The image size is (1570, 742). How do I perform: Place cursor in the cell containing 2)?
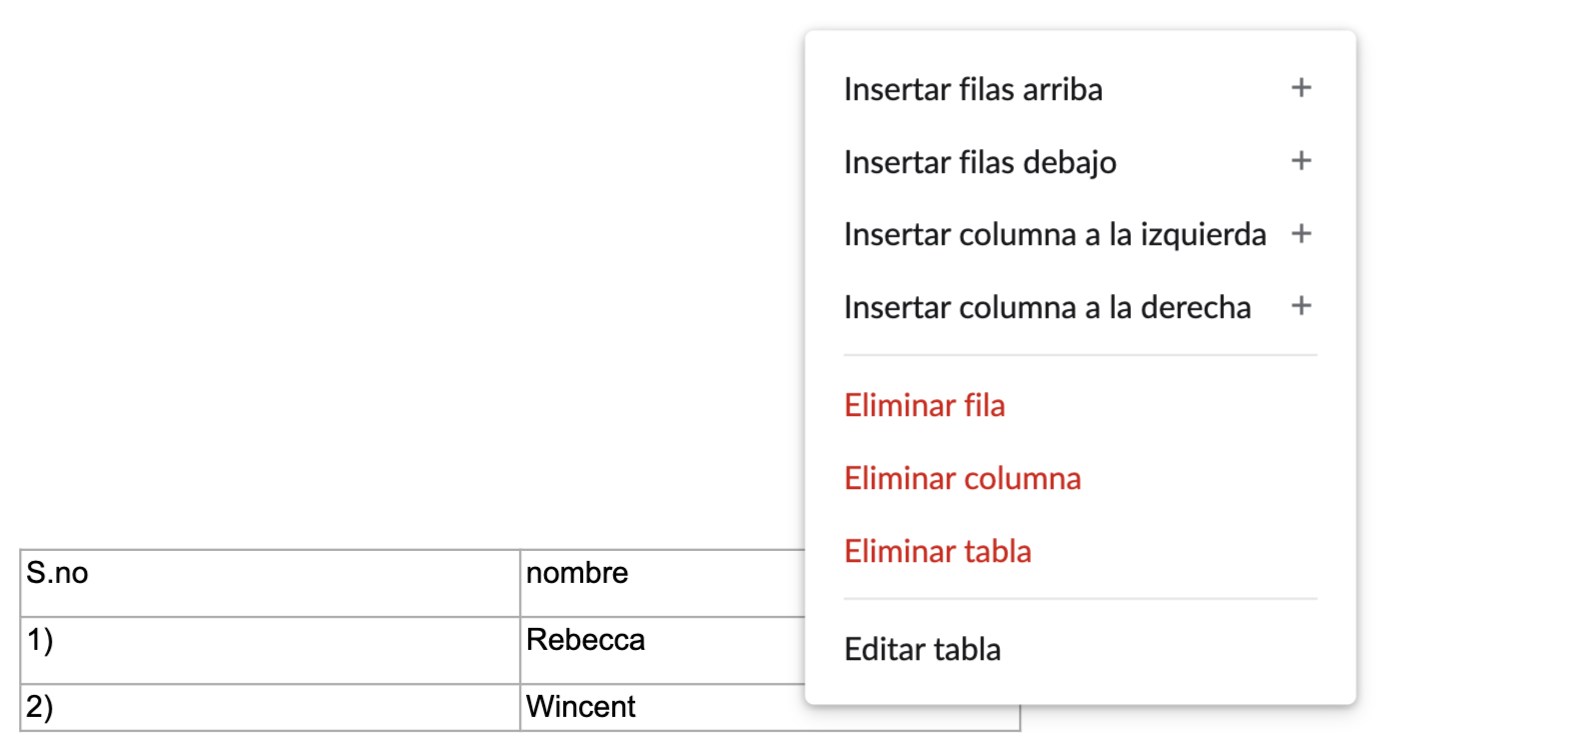(270, 707)
